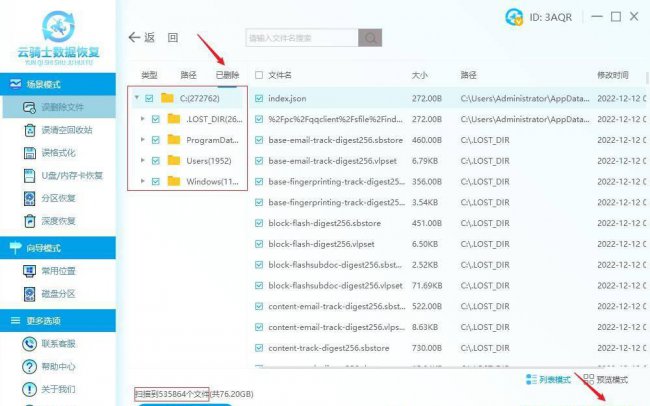Click the user account avatar icon

[514, 17]
